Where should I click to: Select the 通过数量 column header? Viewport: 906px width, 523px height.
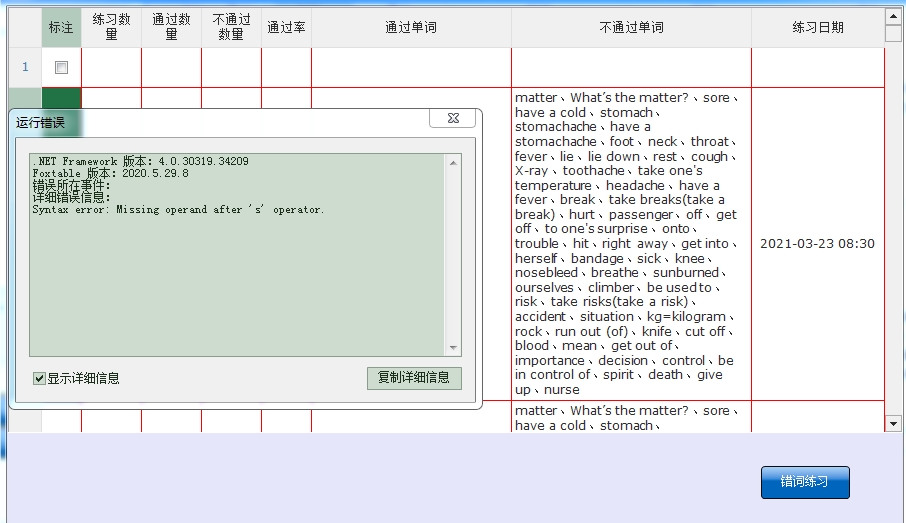pos(172,27)
